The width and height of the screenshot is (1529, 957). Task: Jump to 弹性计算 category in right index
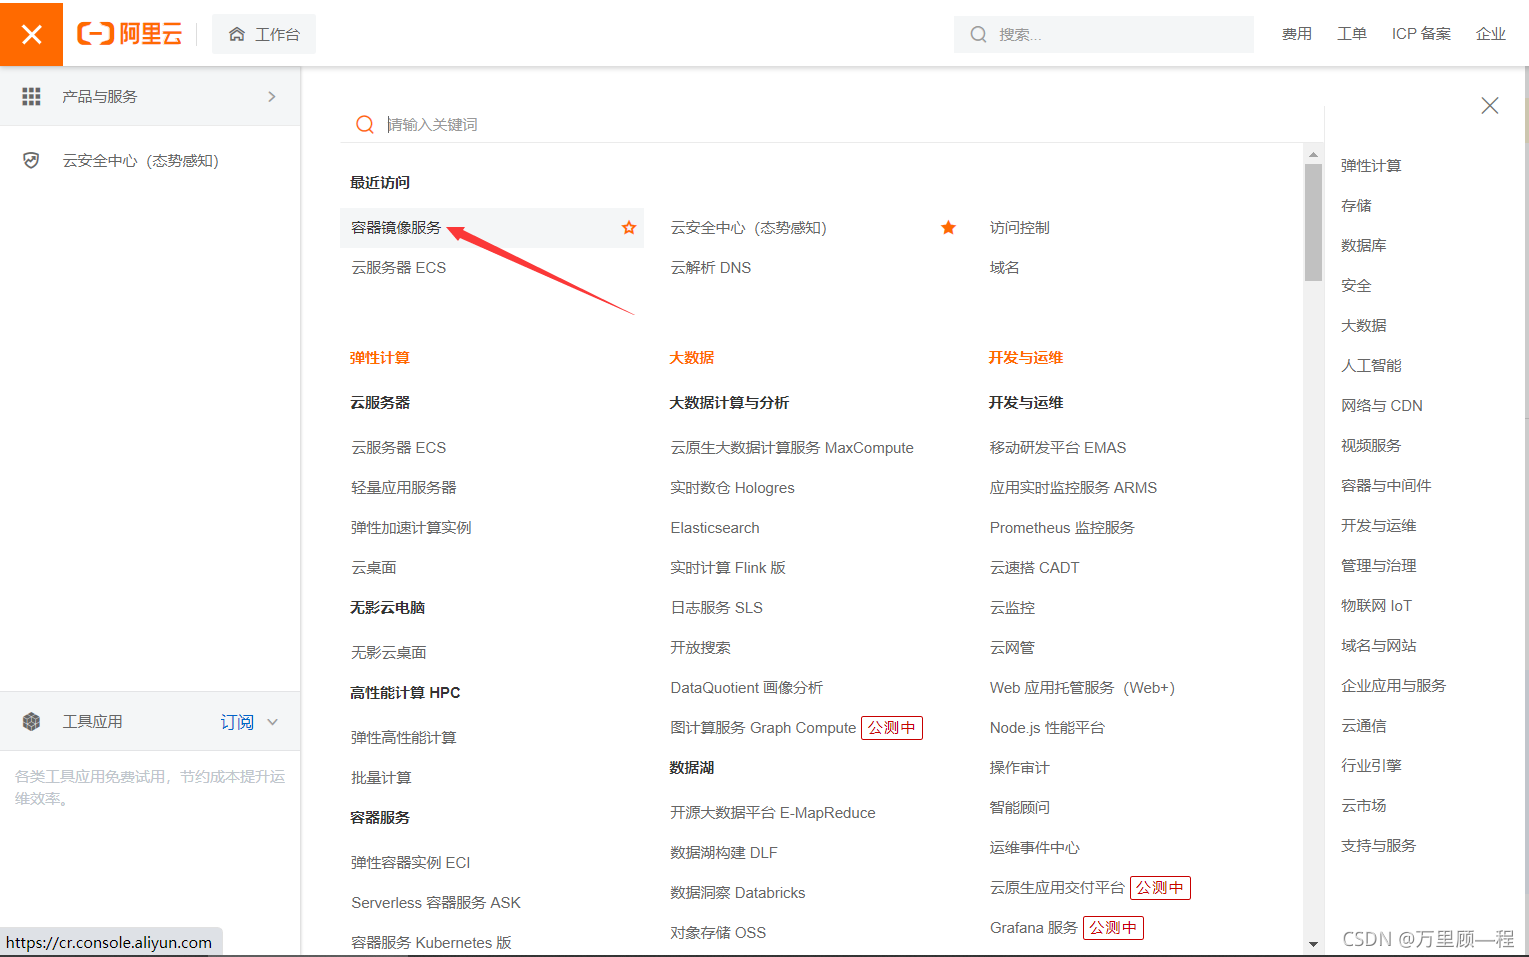(x=1371, y=166)
